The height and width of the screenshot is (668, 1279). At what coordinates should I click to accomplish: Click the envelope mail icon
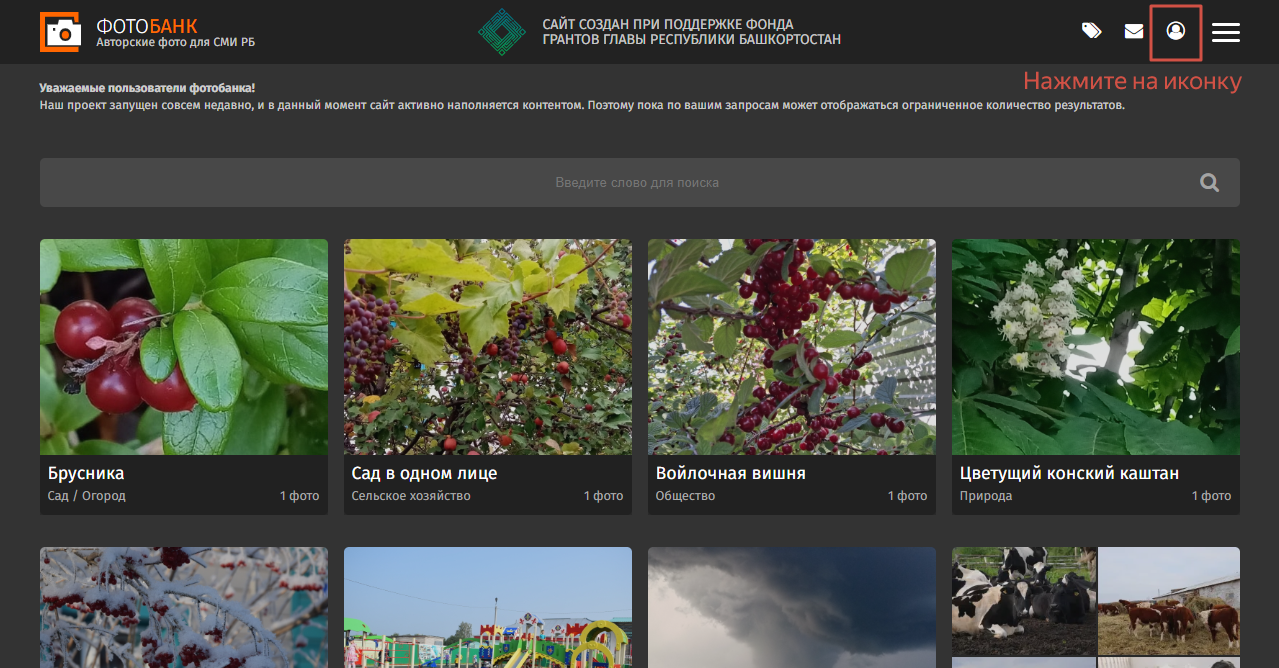click(x=1133, y=32)
